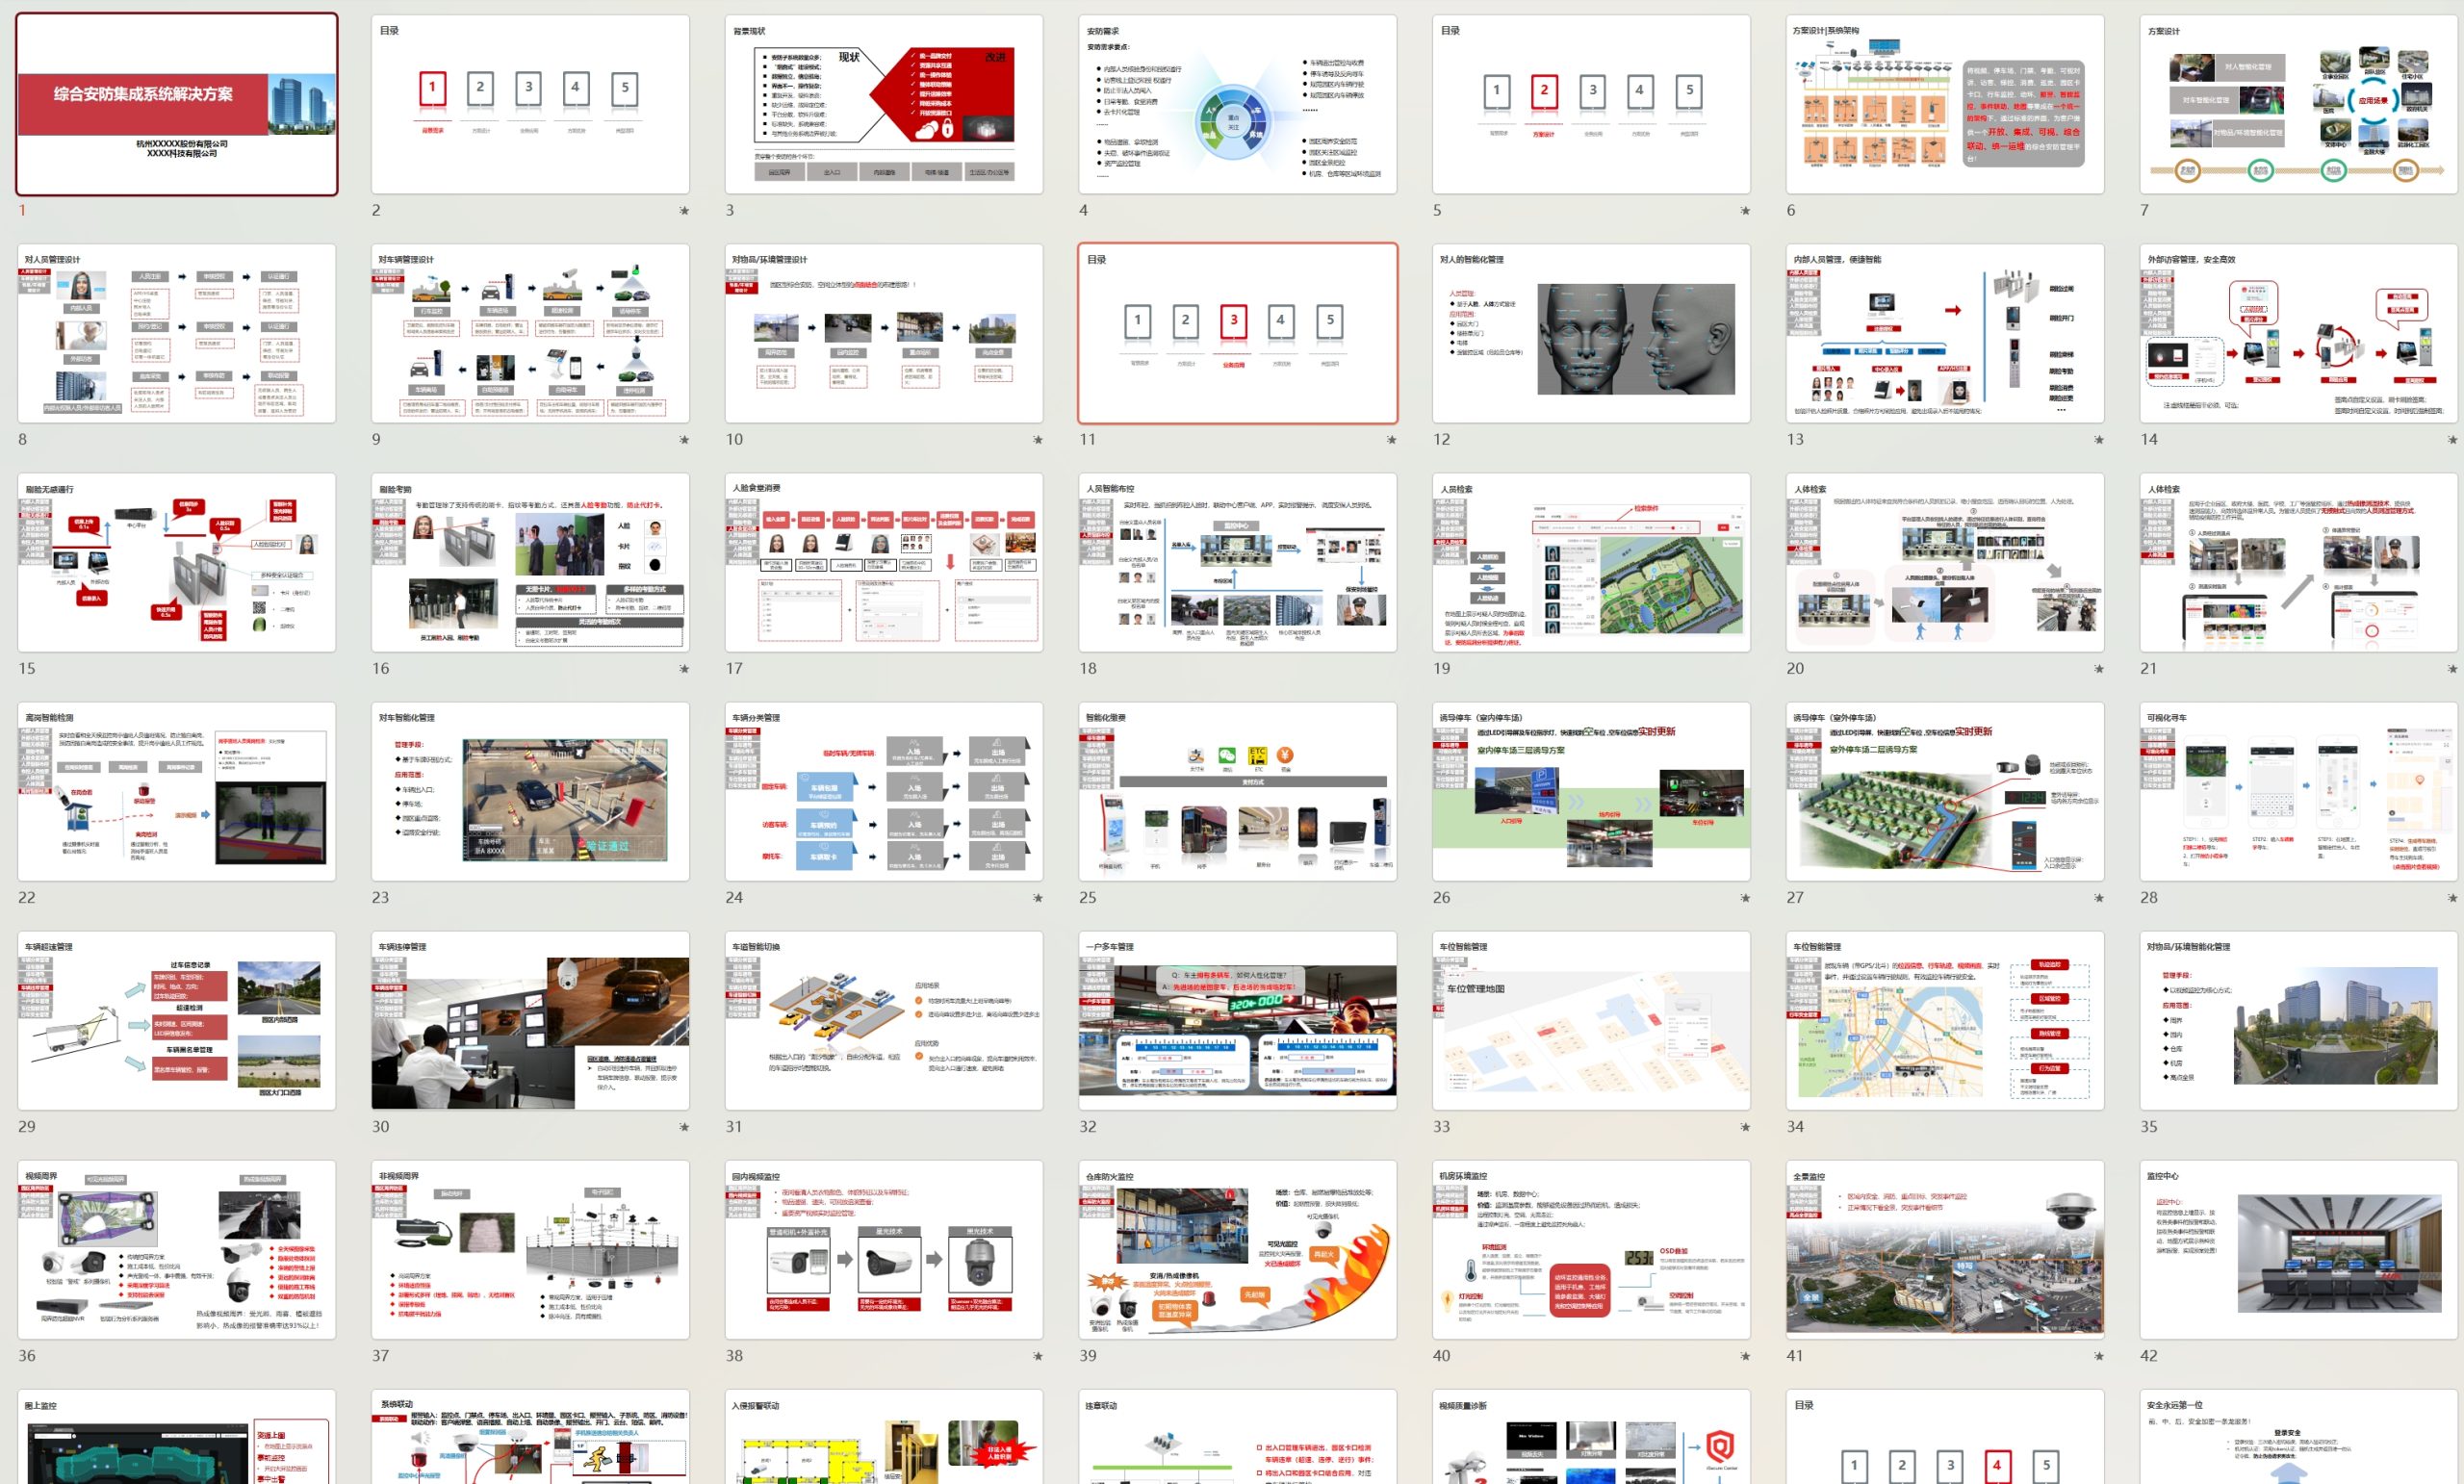The image size is (2464, 1484).
Task: Click the star icon below slide 33
Action: pos(1745,1127)
